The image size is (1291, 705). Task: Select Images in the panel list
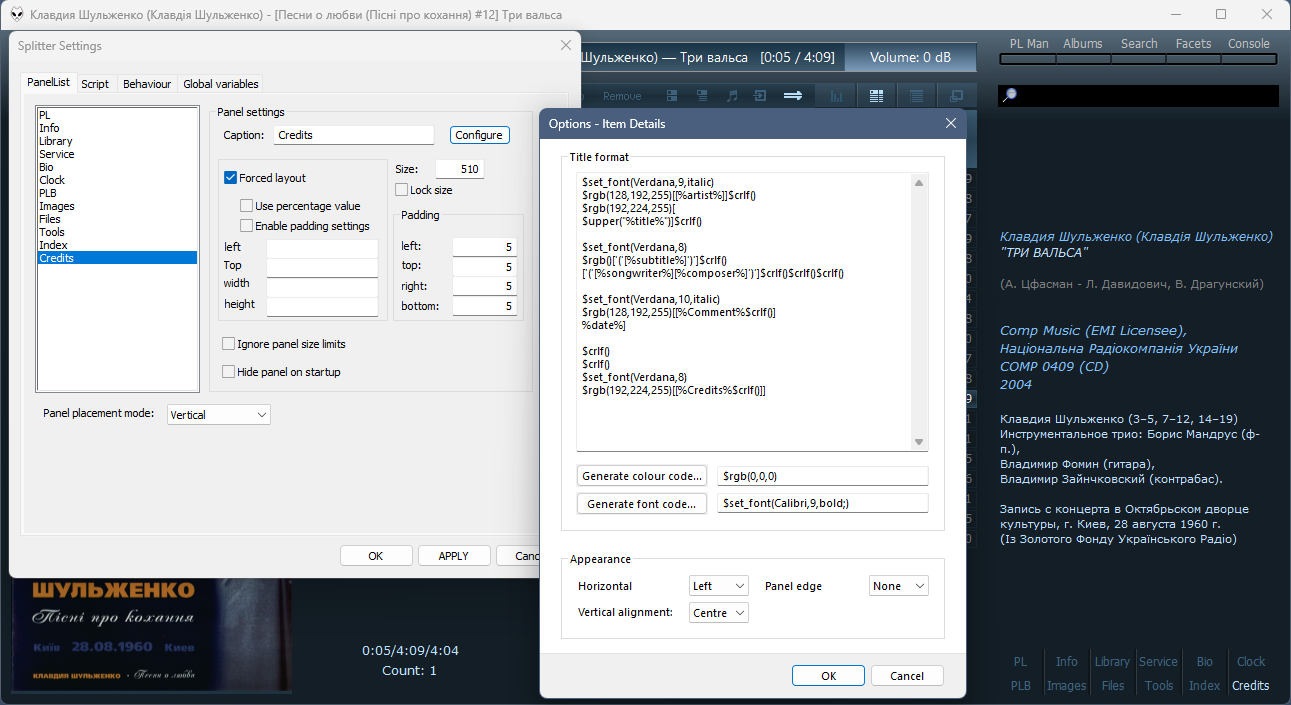coord(57,206)
